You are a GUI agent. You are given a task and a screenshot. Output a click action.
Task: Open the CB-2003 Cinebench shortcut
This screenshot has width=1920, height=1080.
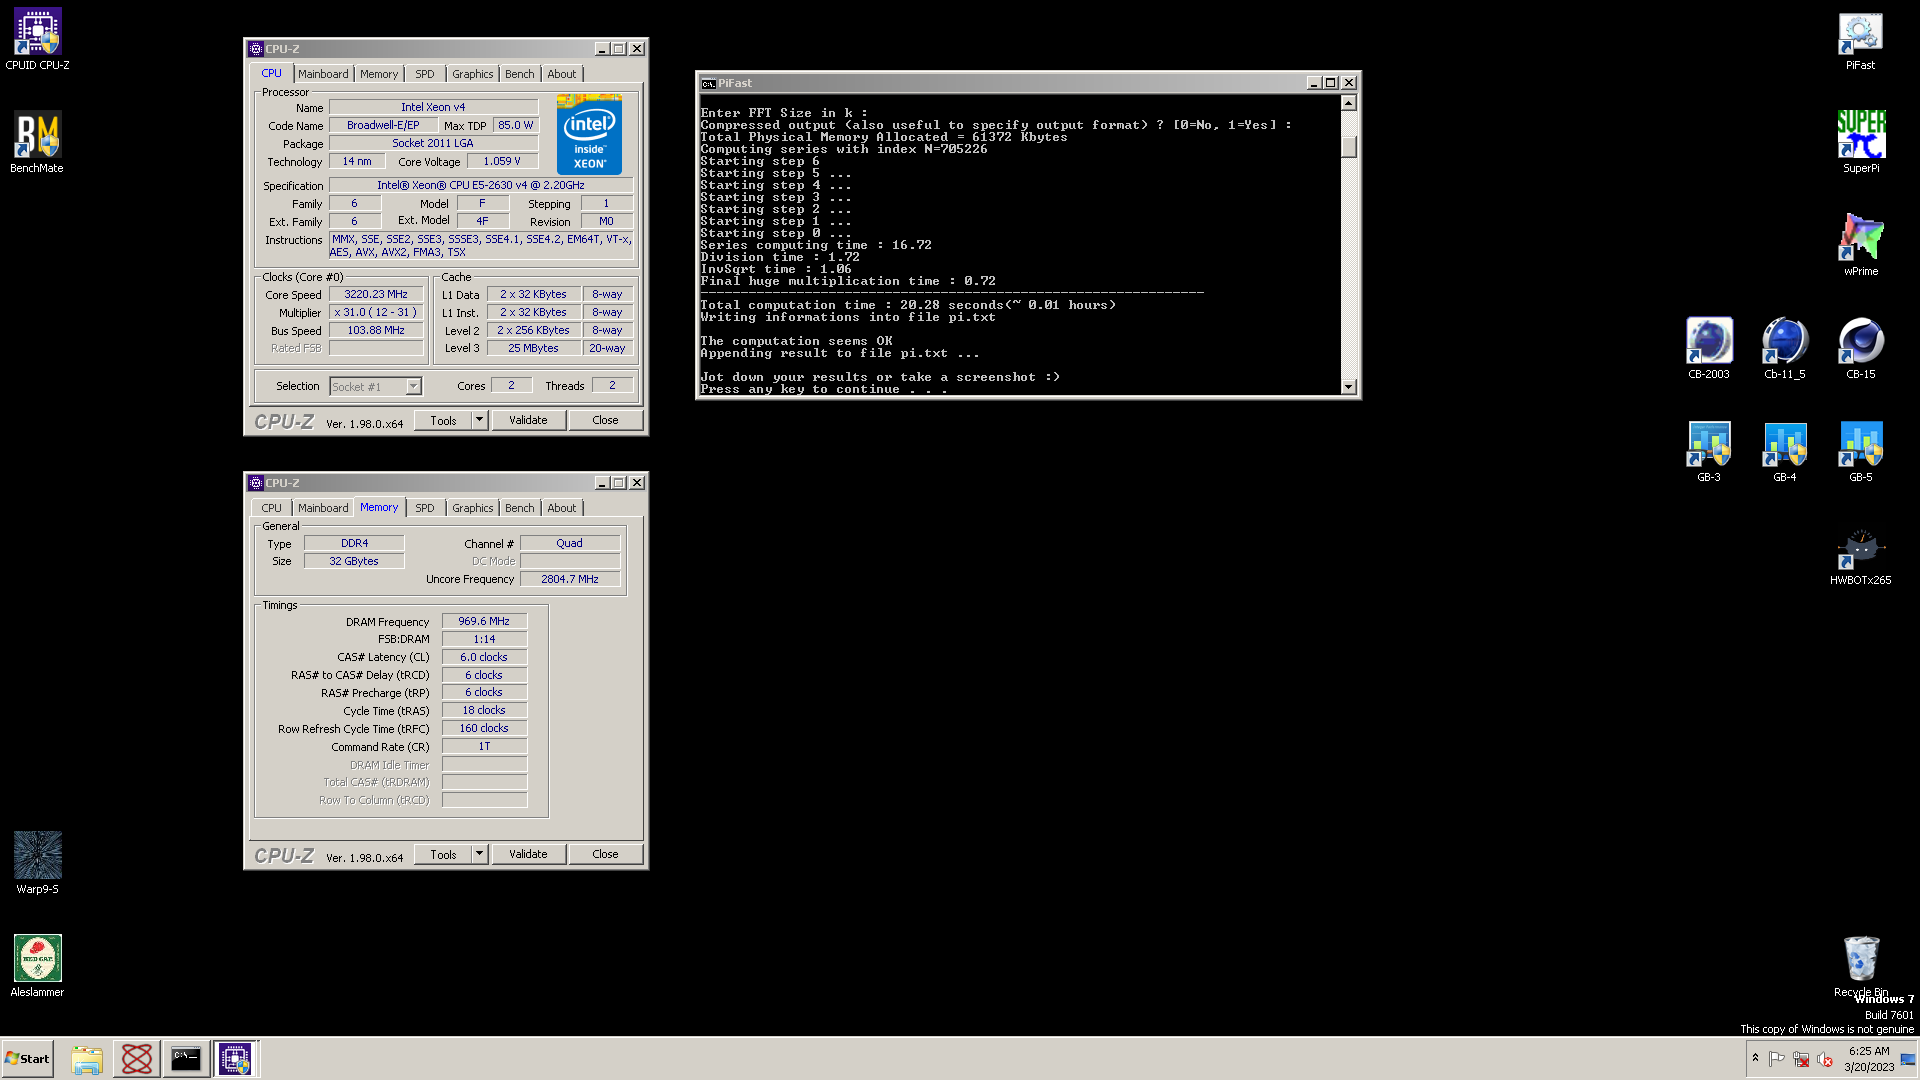[1708, 348]
